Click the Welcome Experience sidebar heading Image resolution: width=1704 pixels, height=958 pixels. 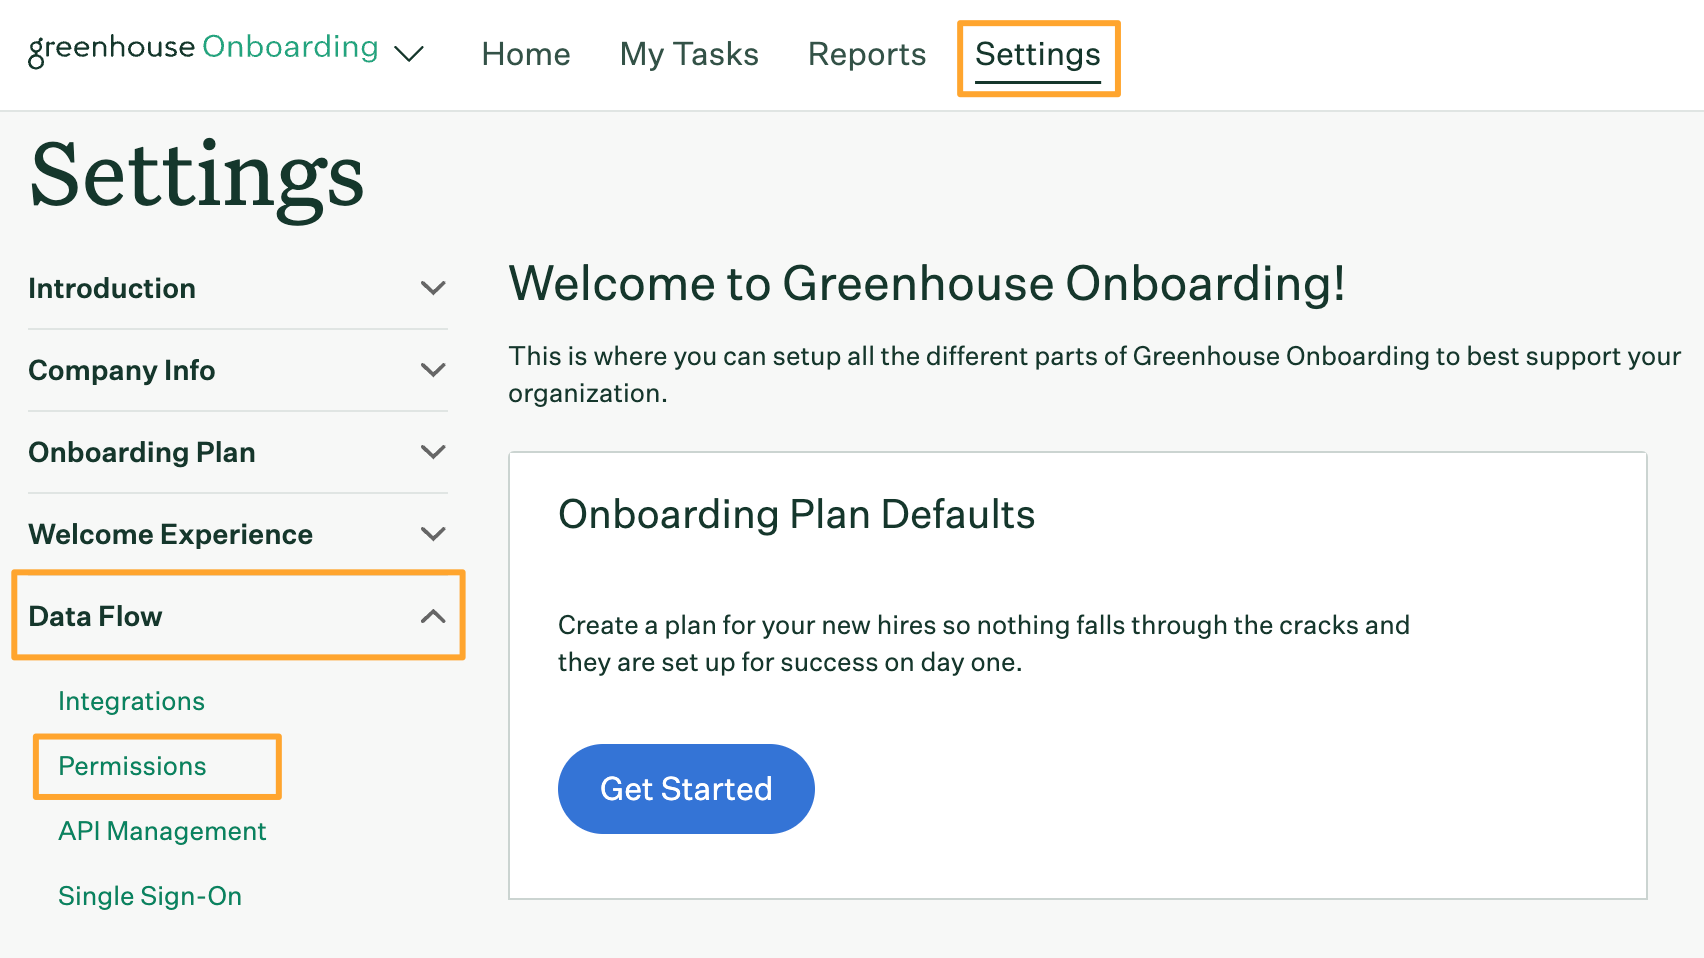171,534
